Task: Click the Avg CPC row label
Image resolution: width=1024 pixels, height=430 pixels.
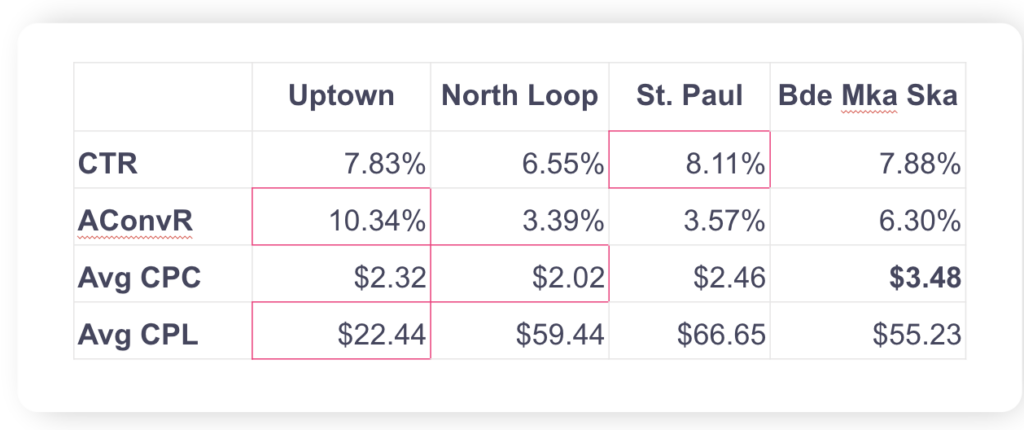Action: pos(139,276)
